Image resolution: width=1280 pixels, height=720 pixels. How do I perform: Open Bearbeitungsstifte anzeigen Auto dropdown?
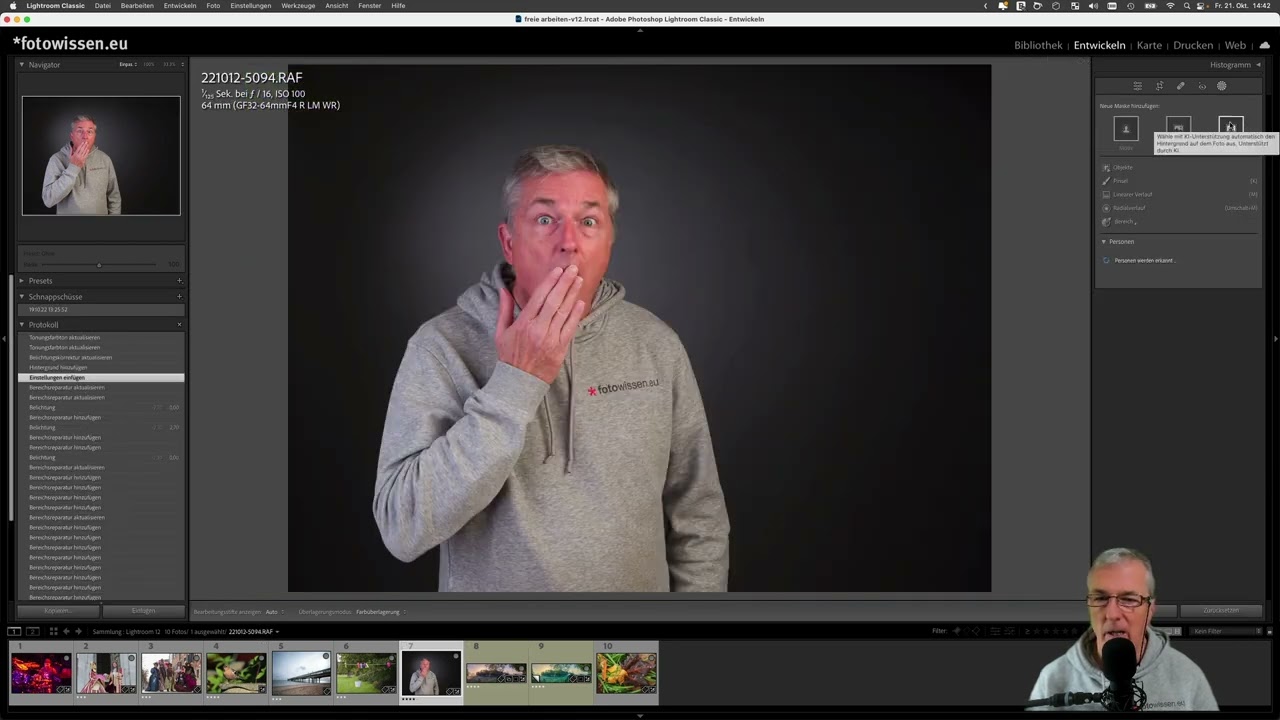(273, 612)
